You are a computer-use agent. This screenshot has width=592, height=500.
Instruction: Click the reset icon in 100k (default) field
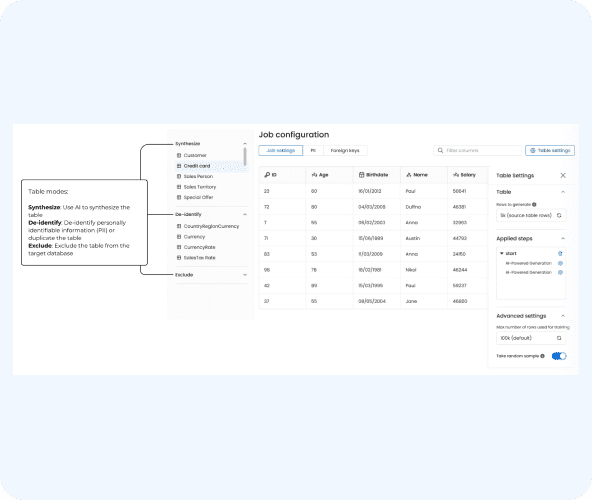559,338
